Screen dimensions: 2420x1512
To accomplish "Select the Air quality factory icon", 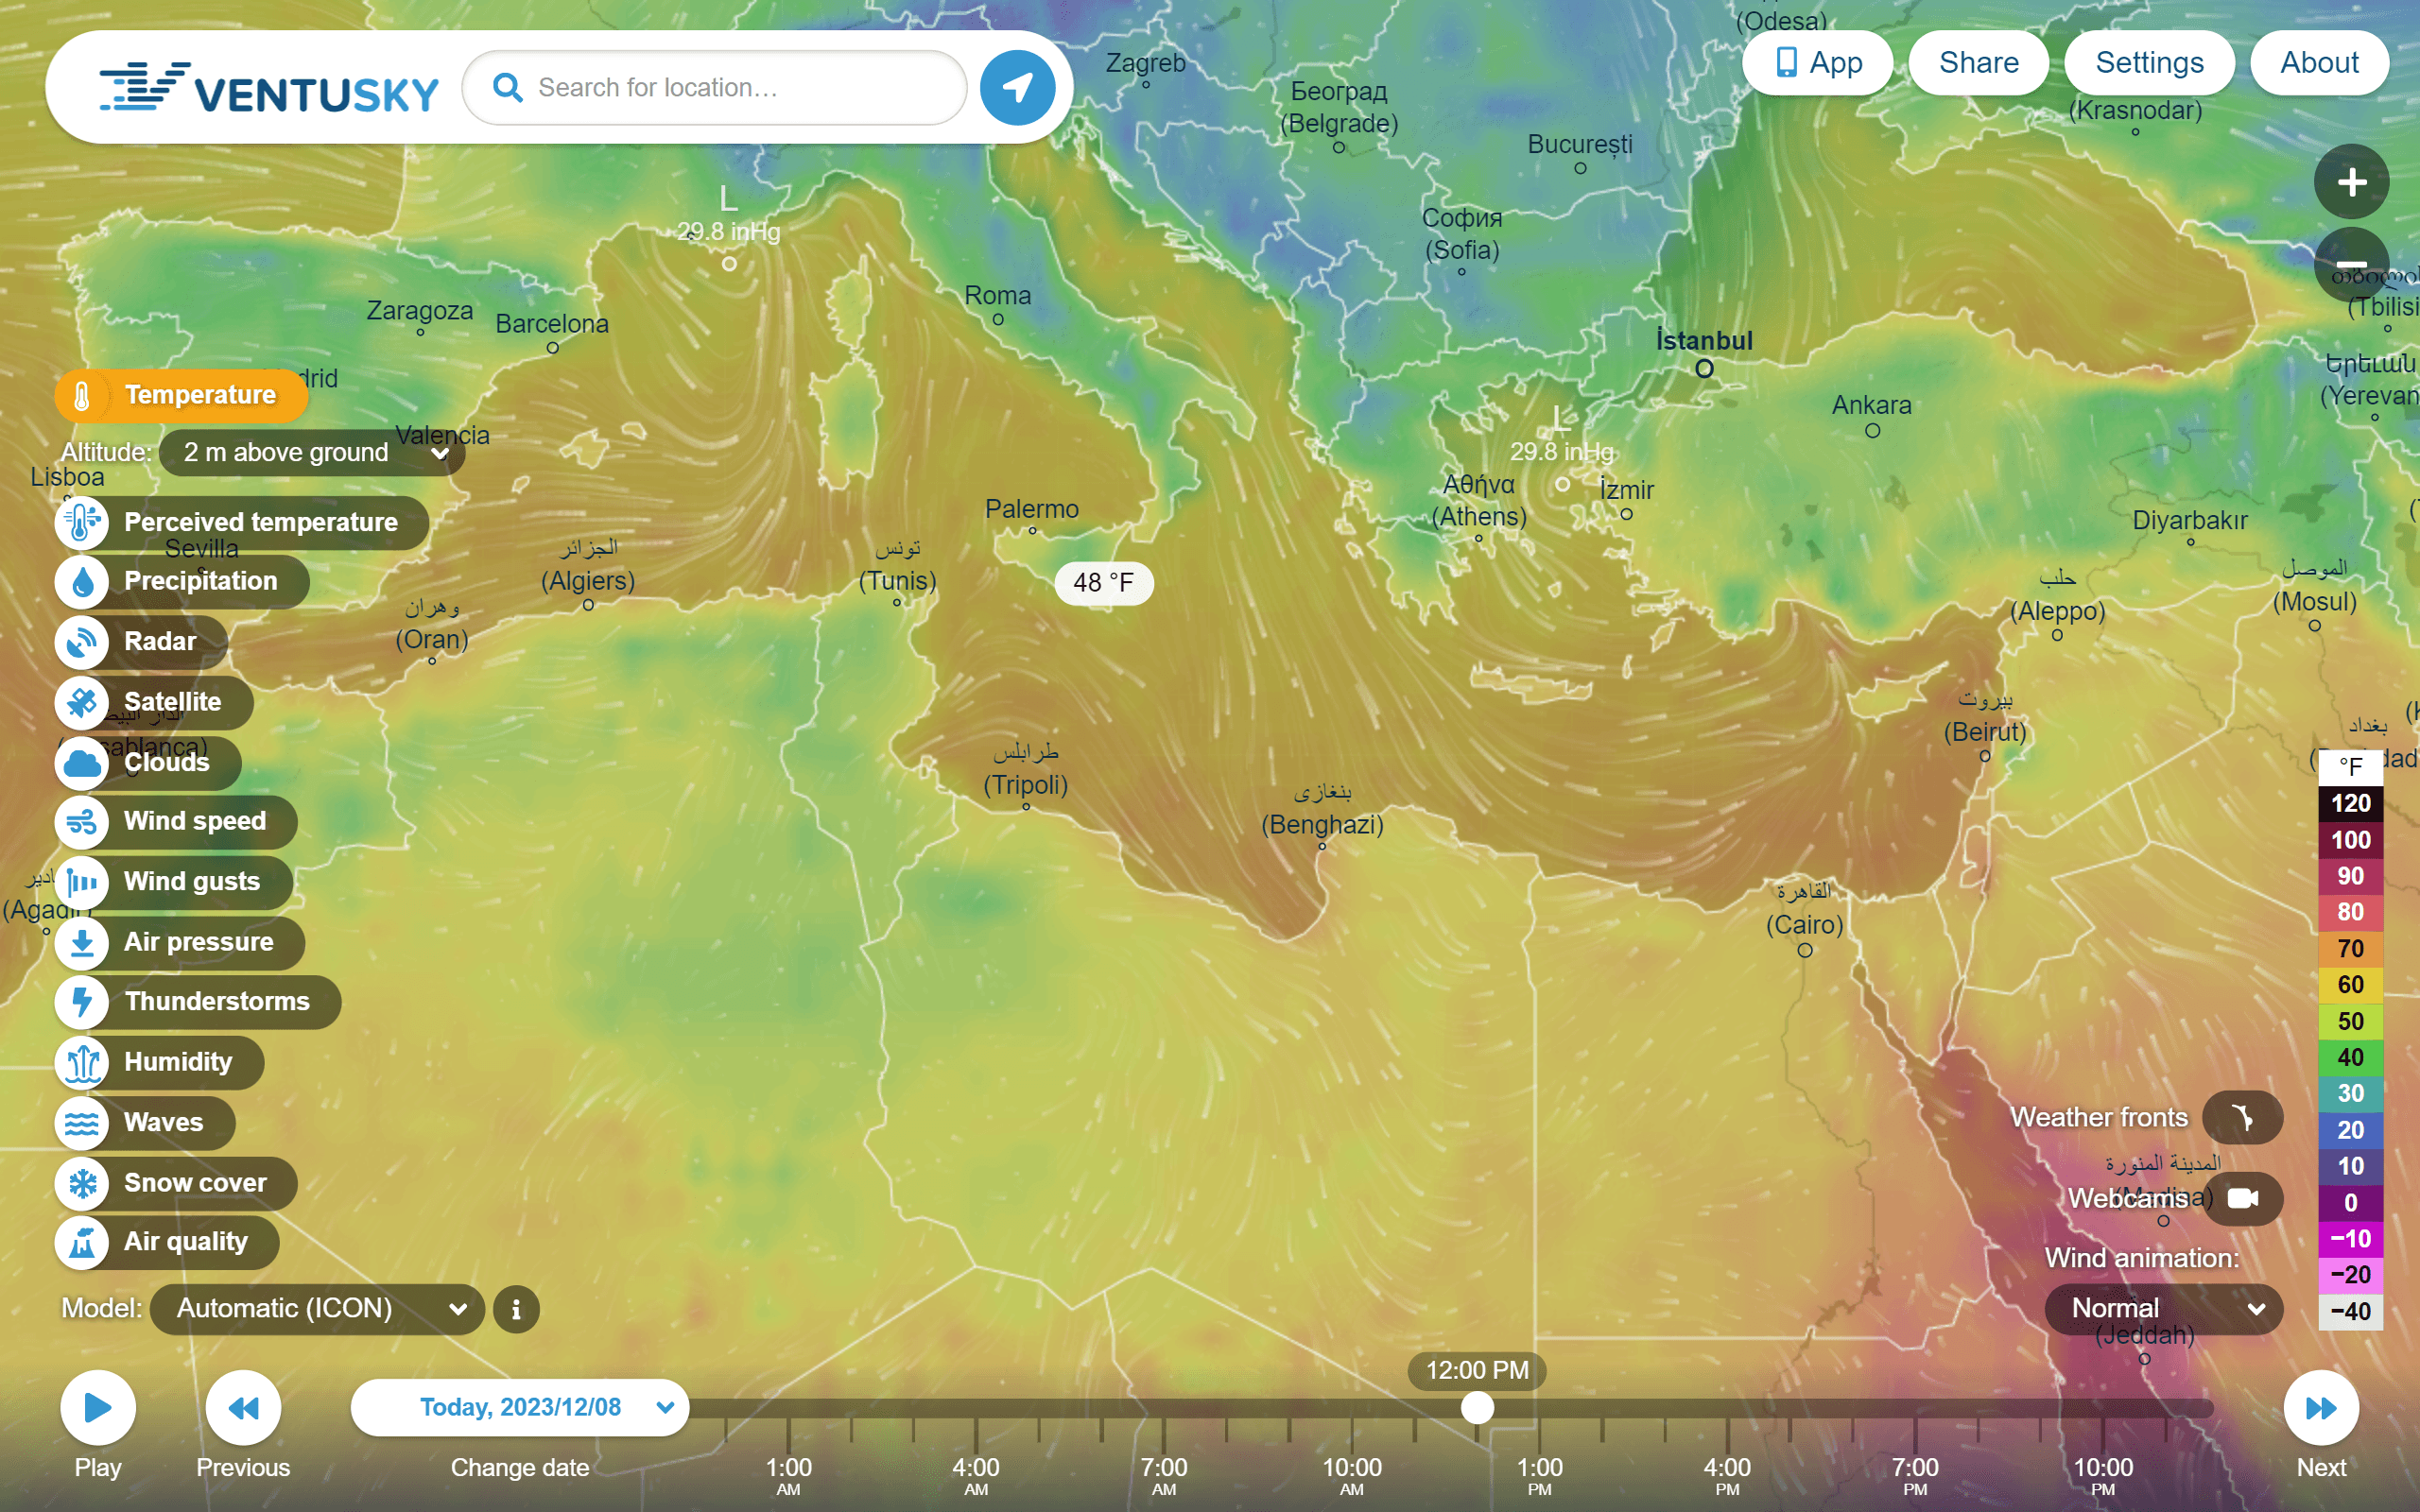I will click(x=82, y=1242).
